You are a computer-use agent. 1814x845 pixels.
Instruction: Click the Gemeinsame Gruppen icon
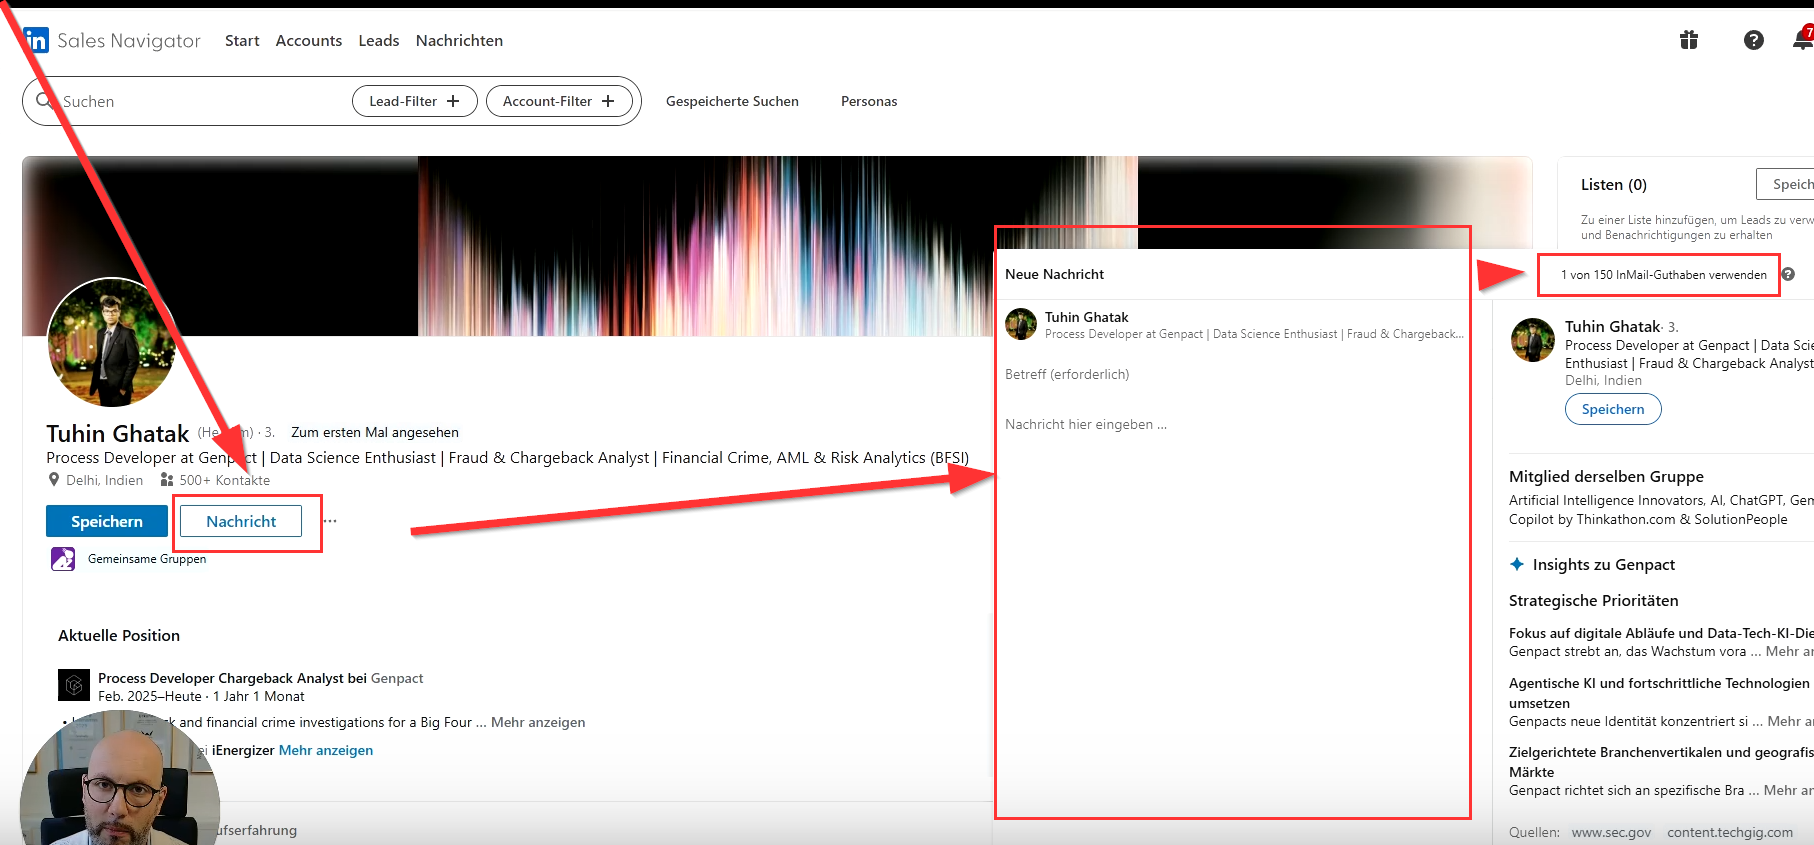pos(63,559)
